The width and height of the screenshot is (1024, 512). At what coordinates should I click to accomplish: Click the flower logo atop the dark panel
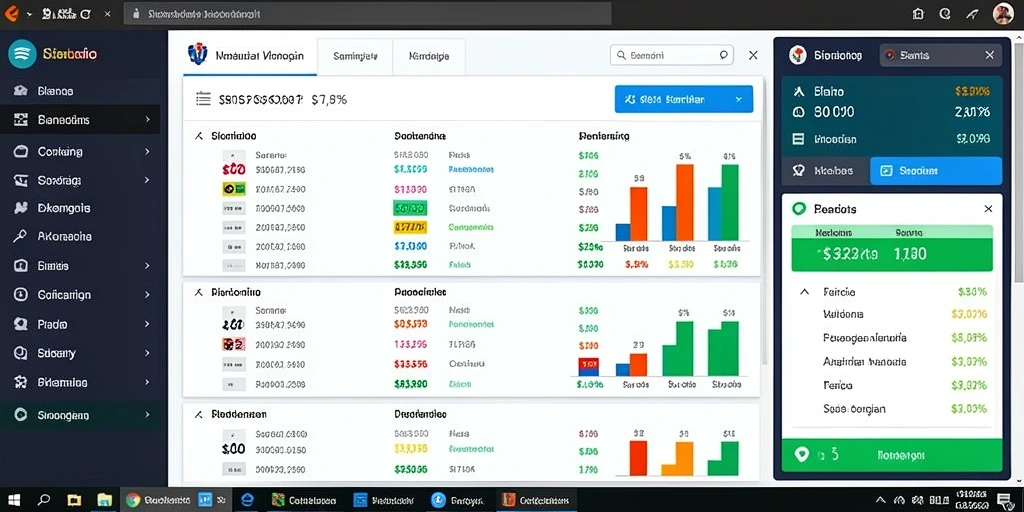click(796, 56)
